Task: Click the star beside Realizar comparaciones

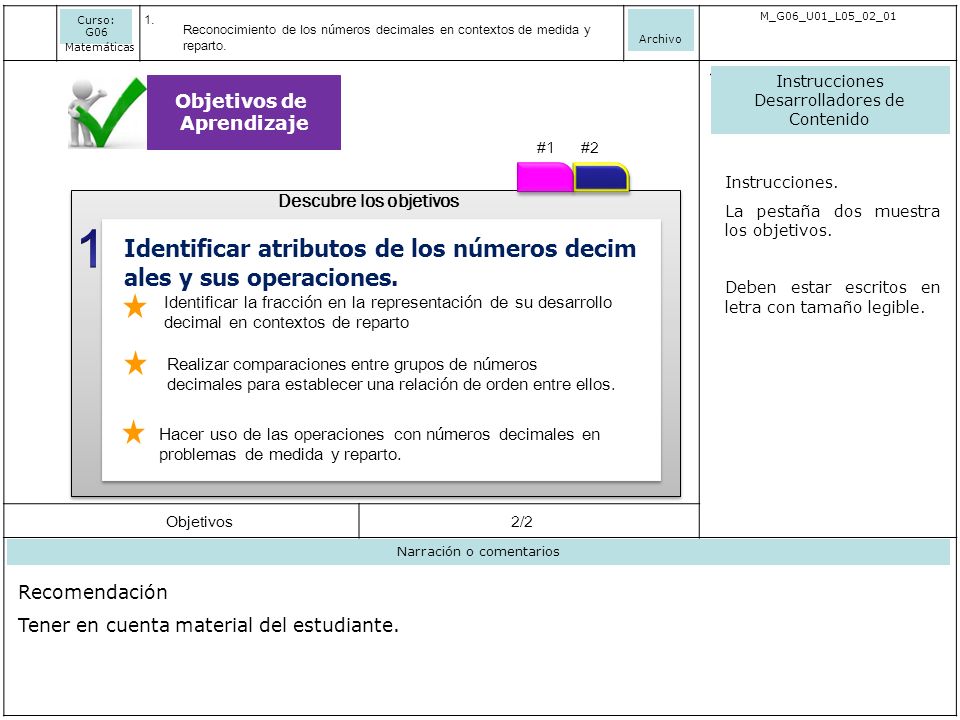Action: 135,364
